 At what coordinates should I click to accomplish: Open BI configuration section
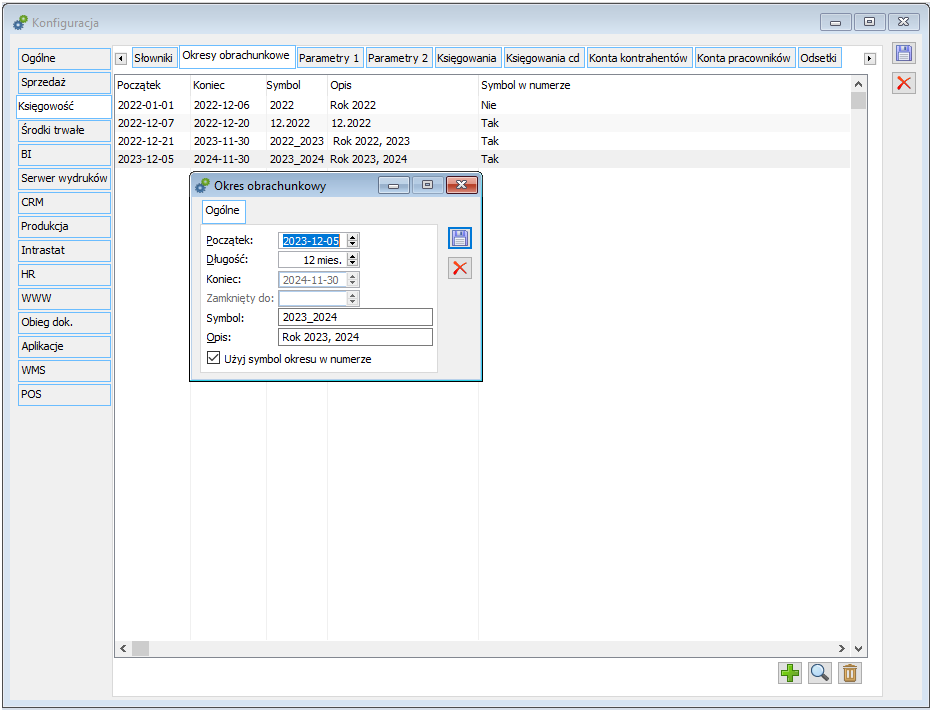pyautogui.click(x=64, y=155)
